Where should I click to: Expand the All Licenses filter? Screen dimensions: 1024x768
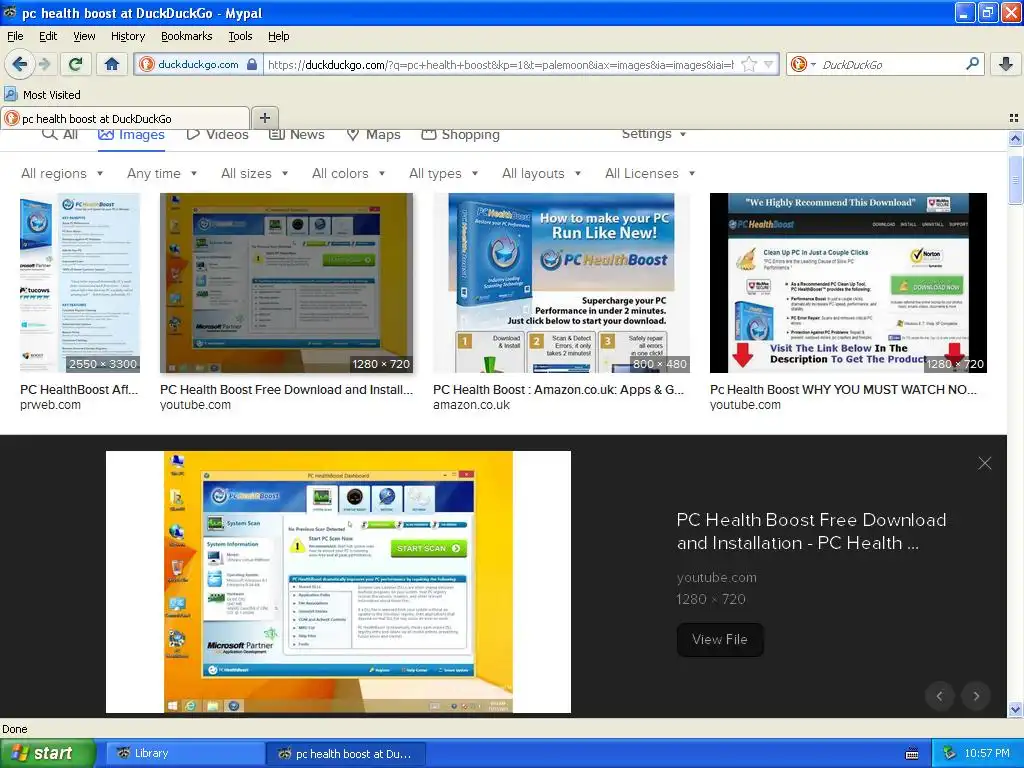(650, 173)
